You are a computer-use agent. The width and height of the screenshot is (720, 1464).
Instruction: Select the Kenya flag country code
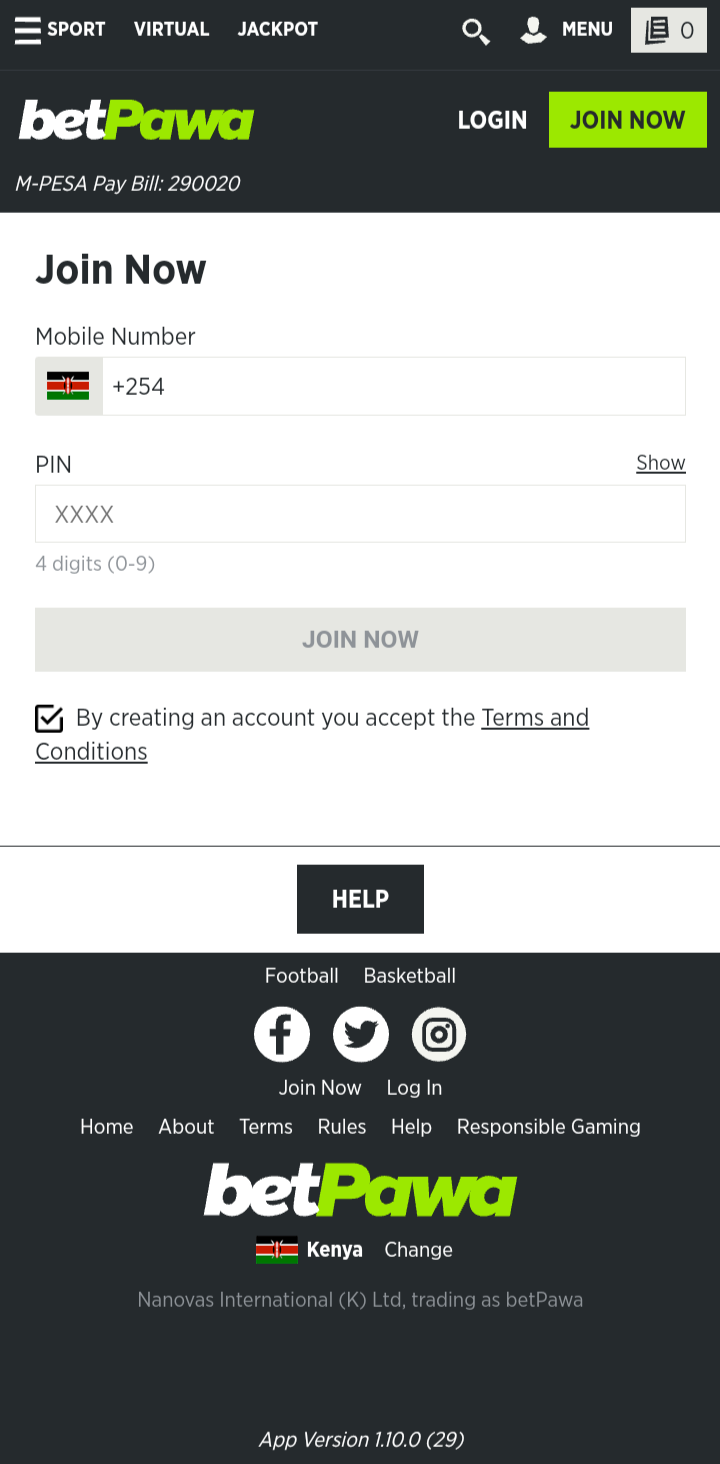tap(68, 386)
